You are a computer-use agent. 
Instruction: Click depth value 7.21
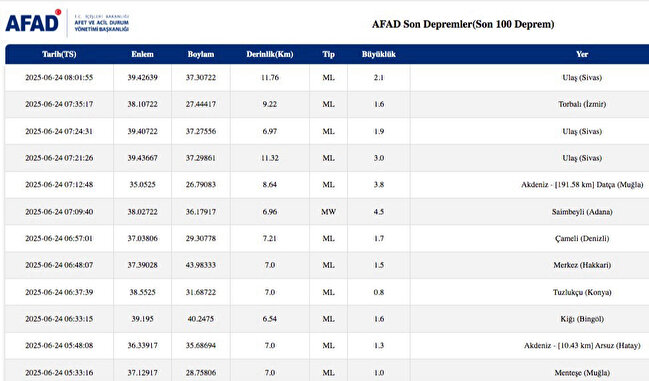[270, 238]
